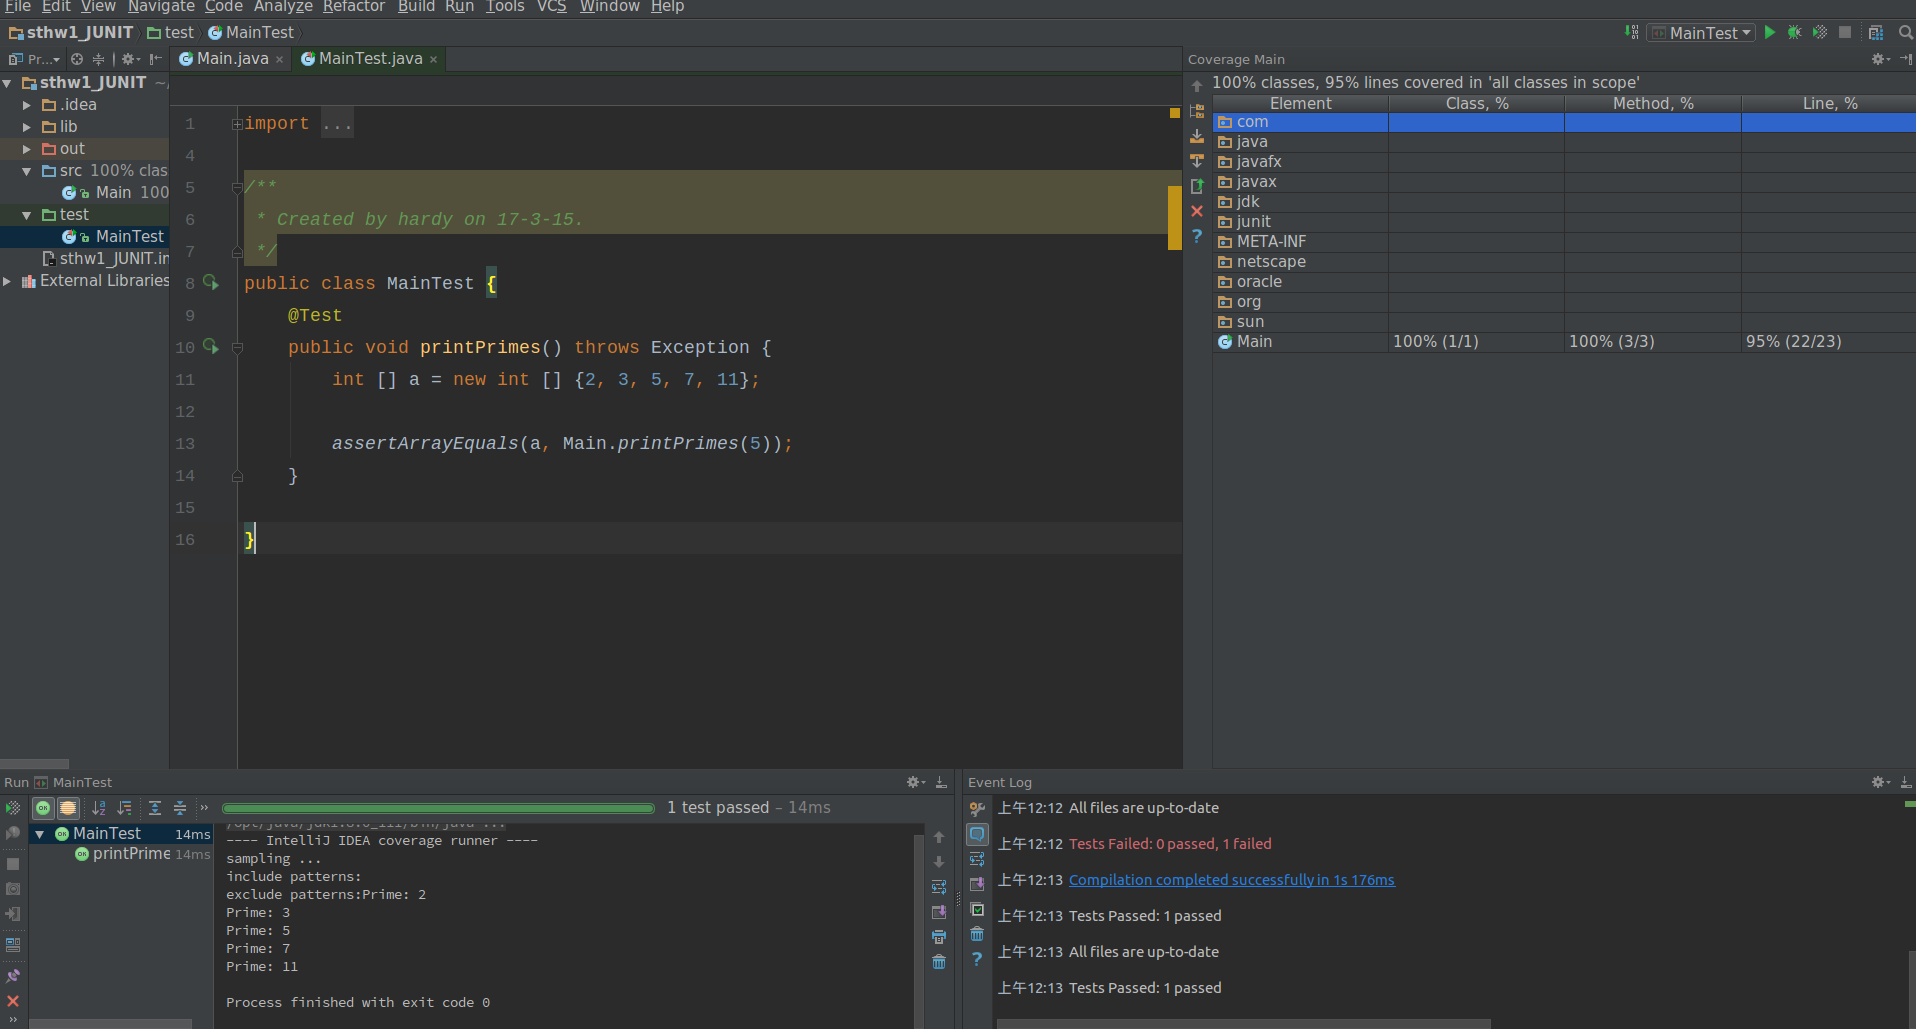Viewport: 1916px width, 1029px height.
Task: Toggle the Event Log balloon filter icon
Action: click(977, 834)
